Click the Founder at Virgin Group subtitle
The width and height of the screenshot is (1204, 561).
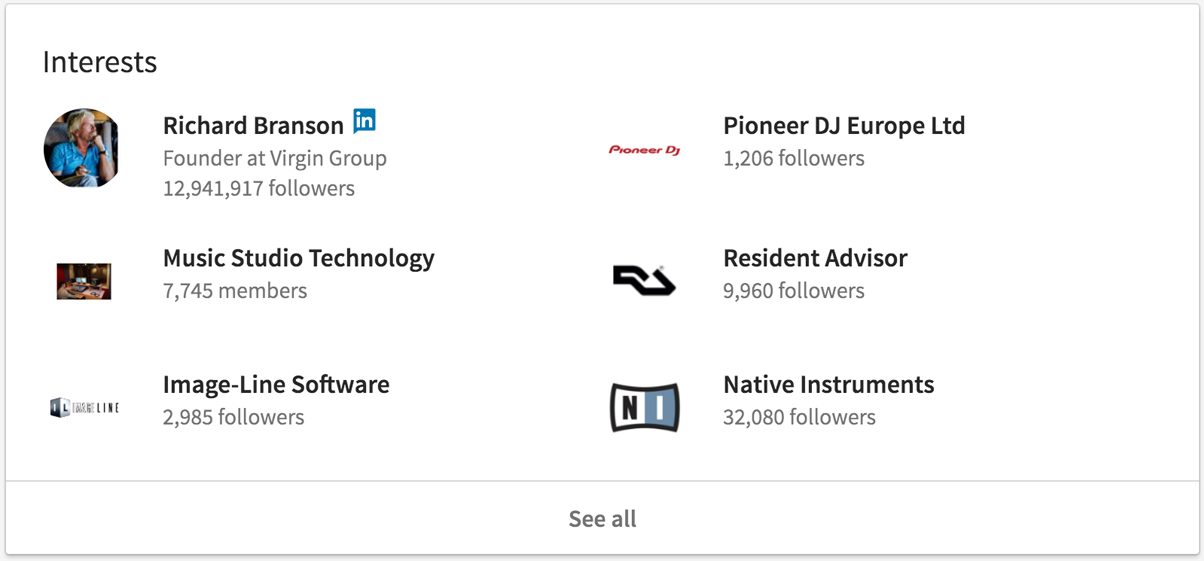click(x=275, y=158)
